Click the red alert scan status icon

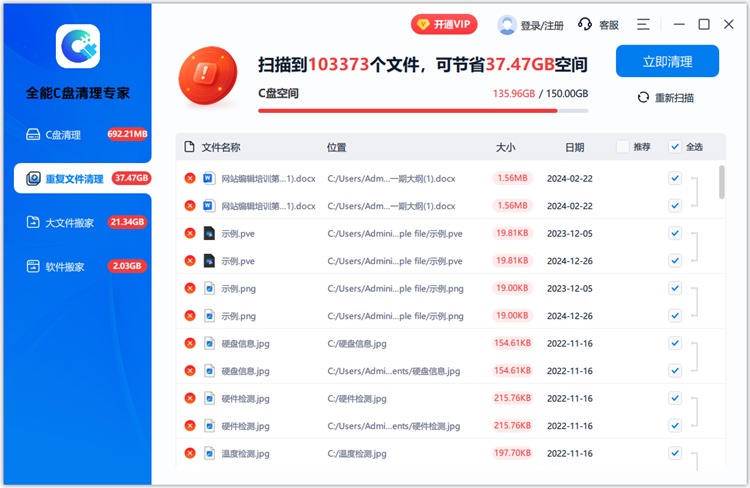[x=208, y=76]
